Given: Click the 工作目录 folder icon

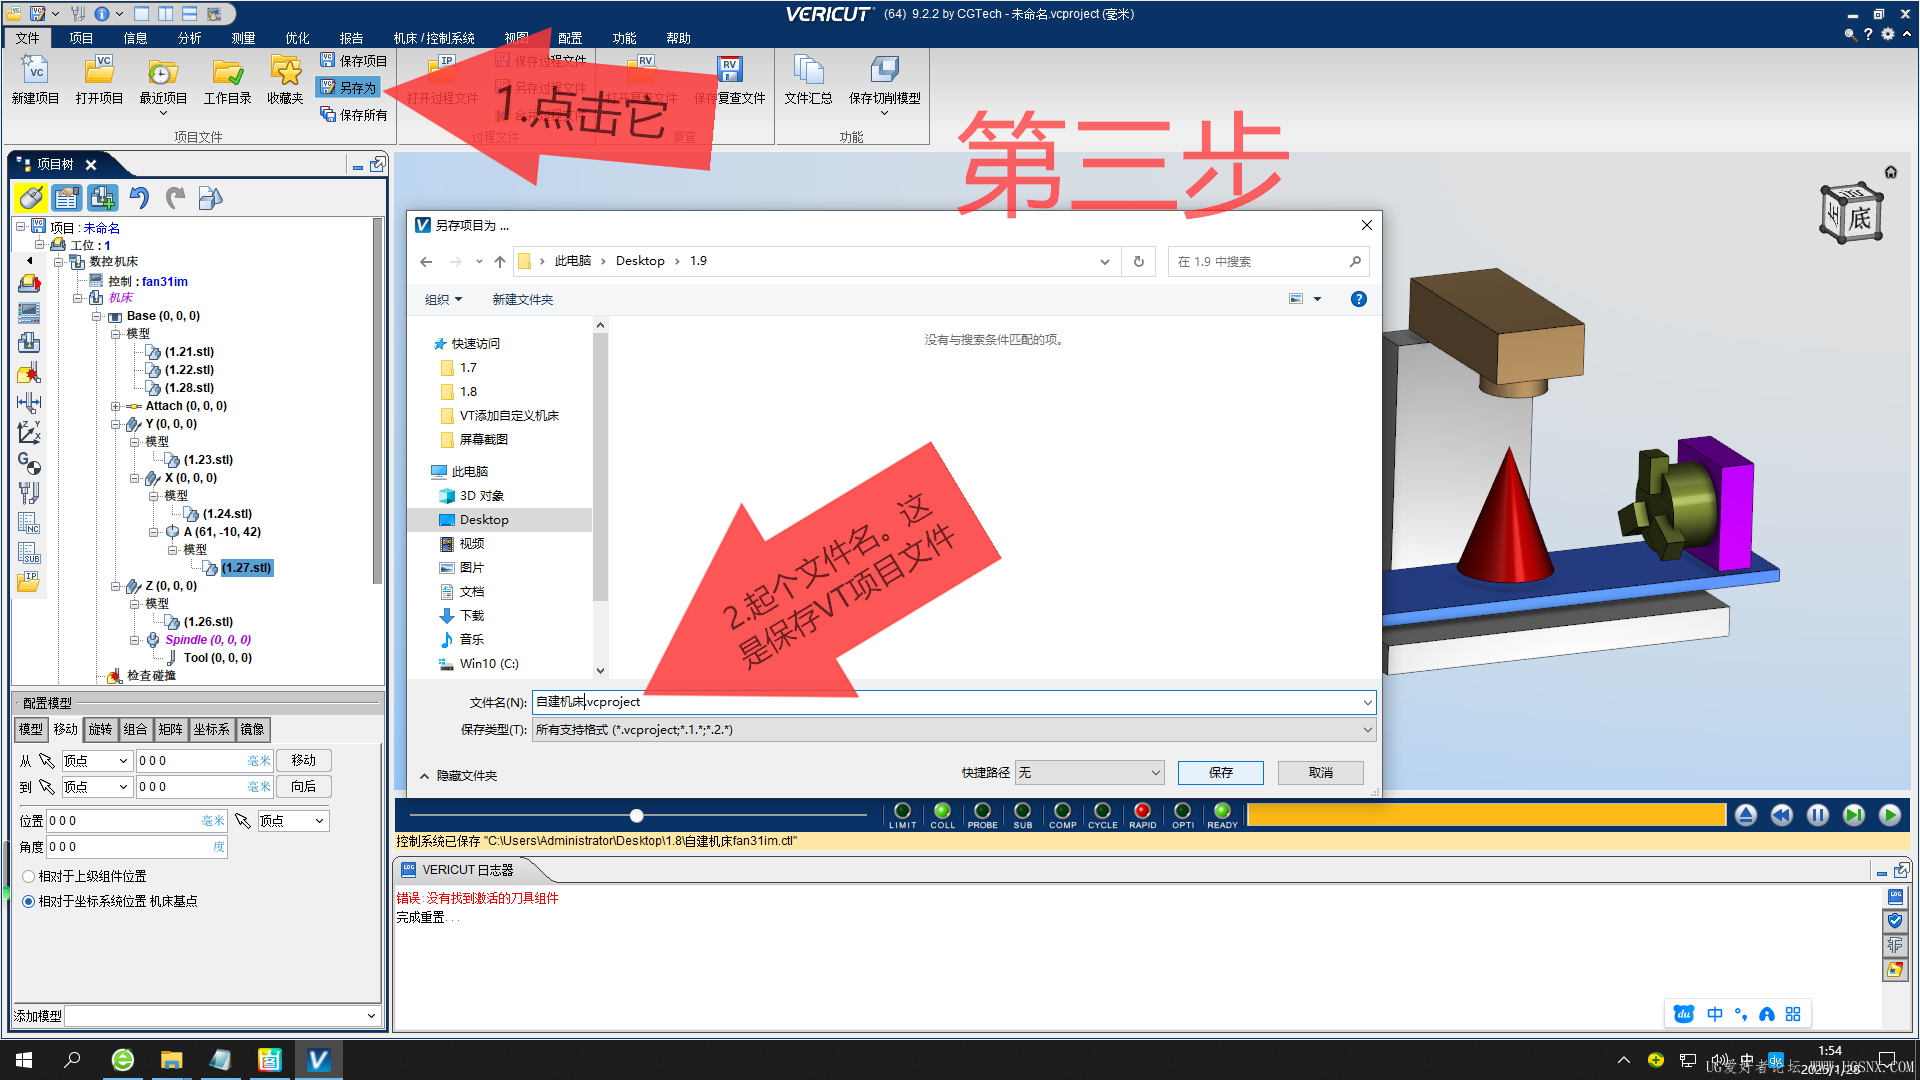Looking at the screenshot, I should point(227,79).
